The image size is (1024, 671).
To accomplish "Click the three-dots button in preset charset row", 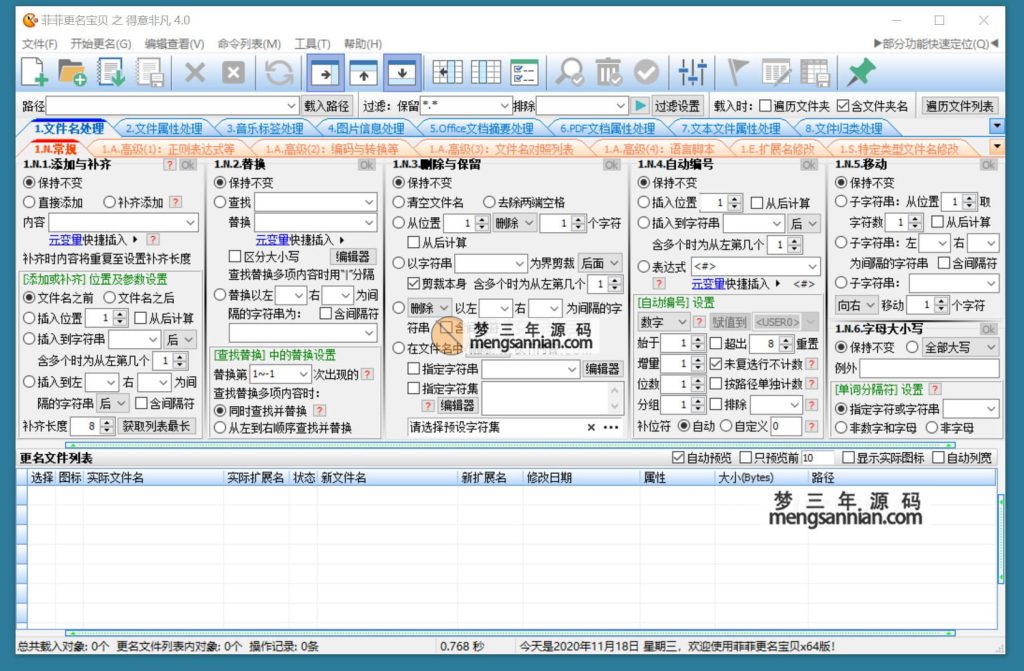I will [611, 427].
